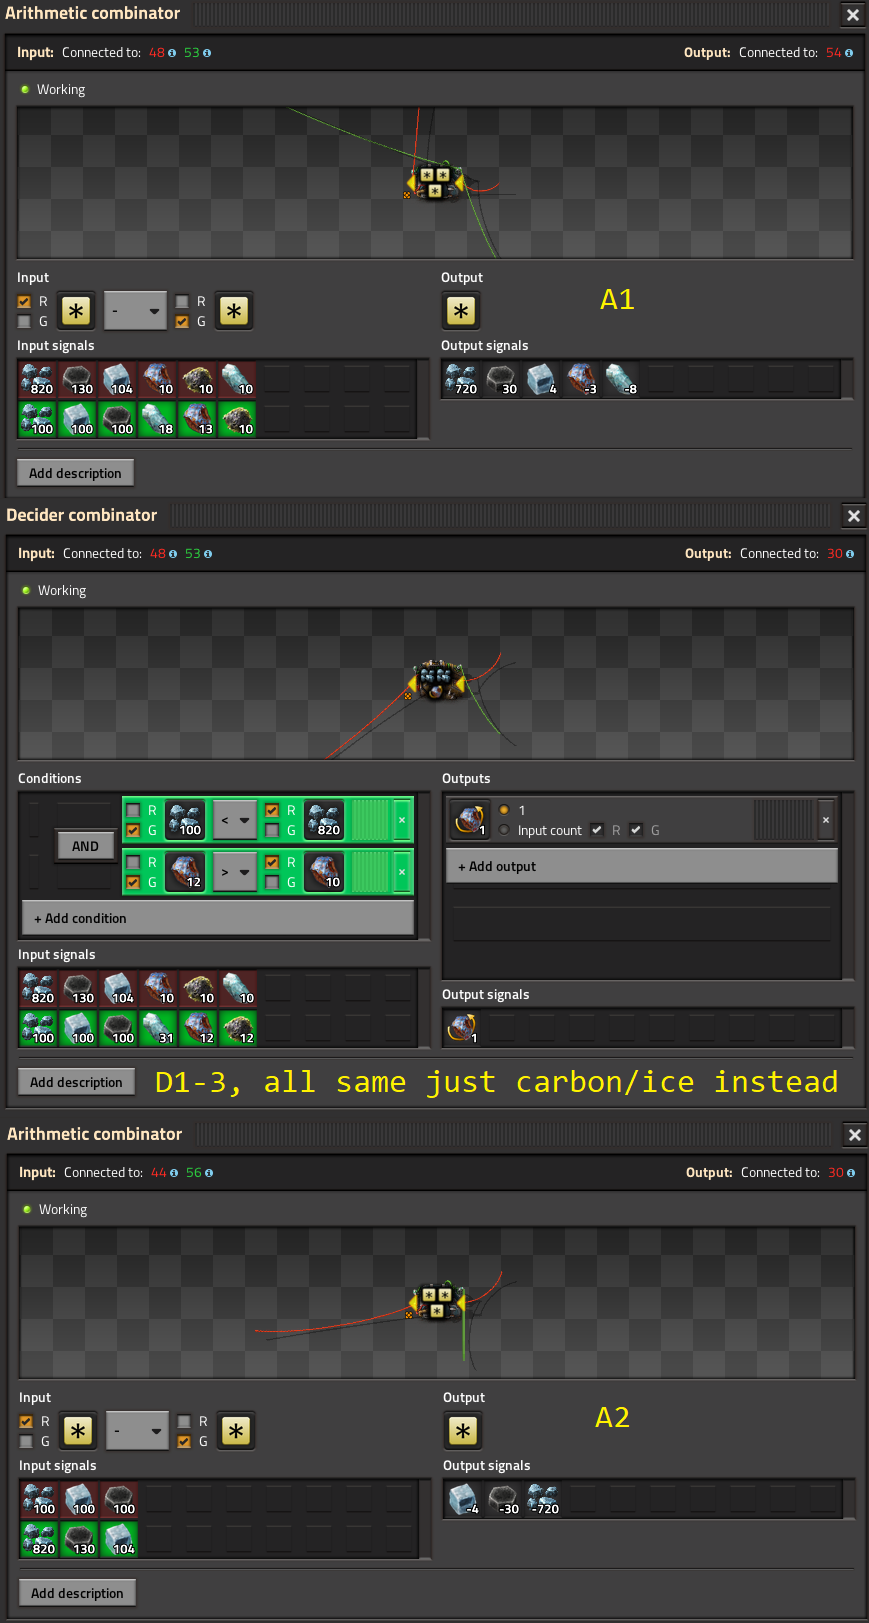869x1623 pixels.
Task: Click the drag handle of the decider output row
Action: (x=783, y=820)
